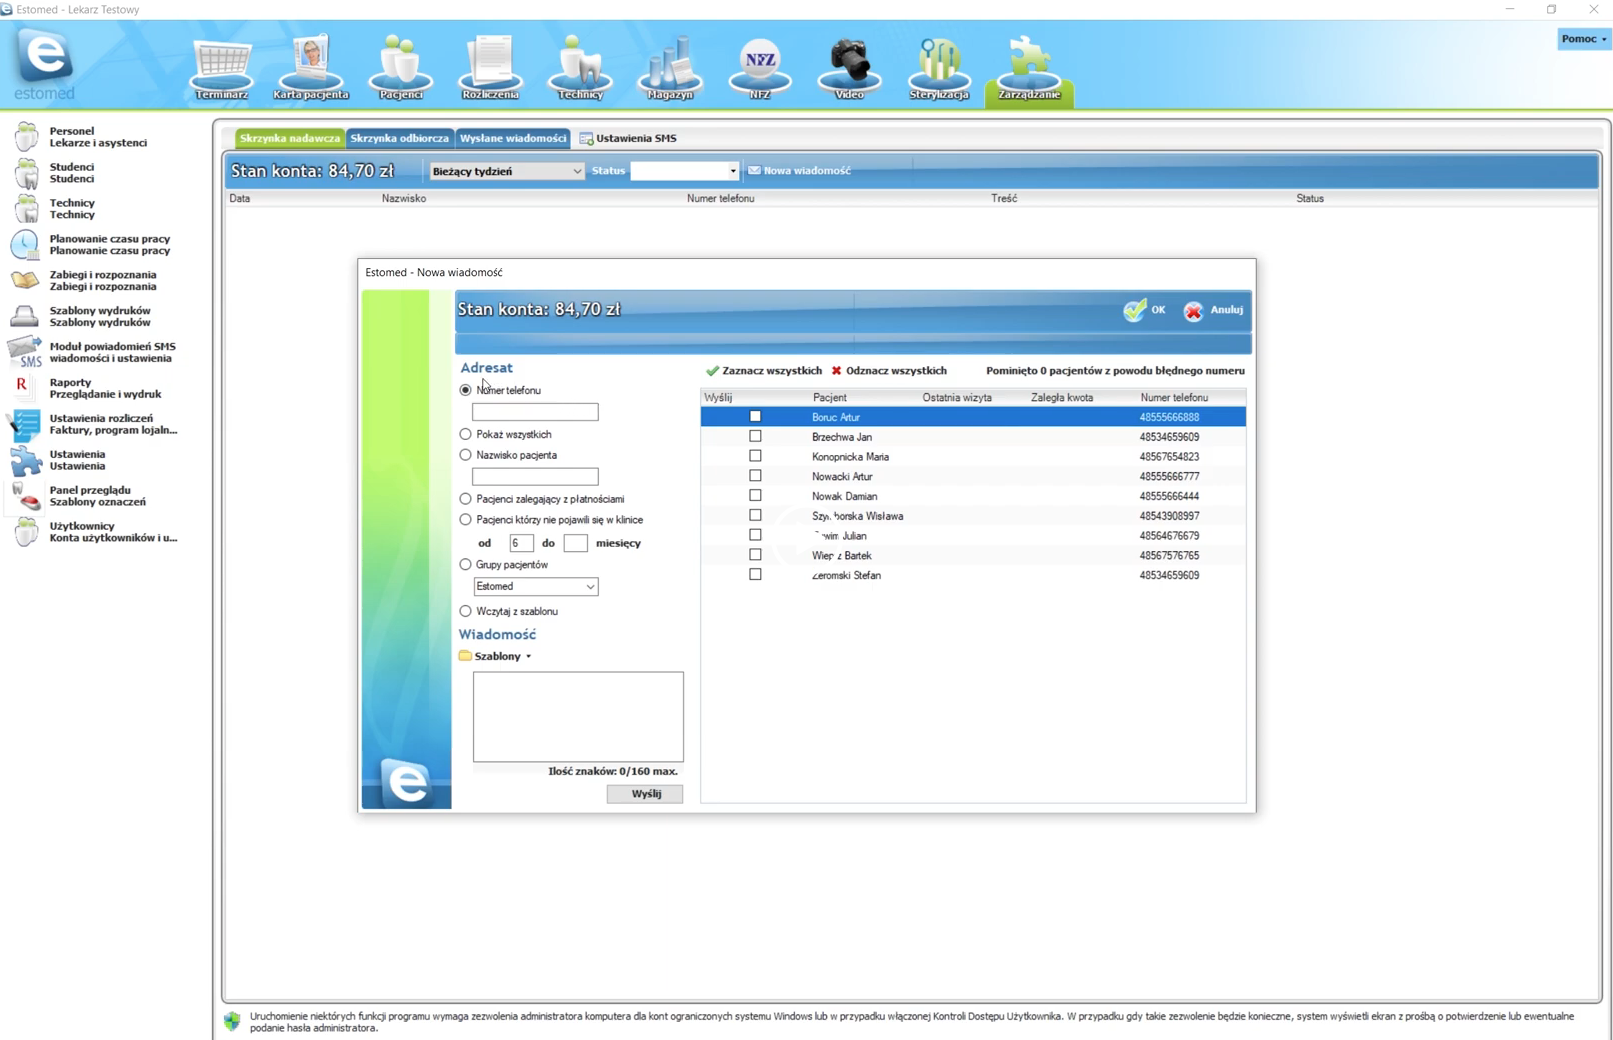Viewport: 1613px width, 1040px height.
Task: Open the Sterylizacja module
Action: click(x=938, y=65)
